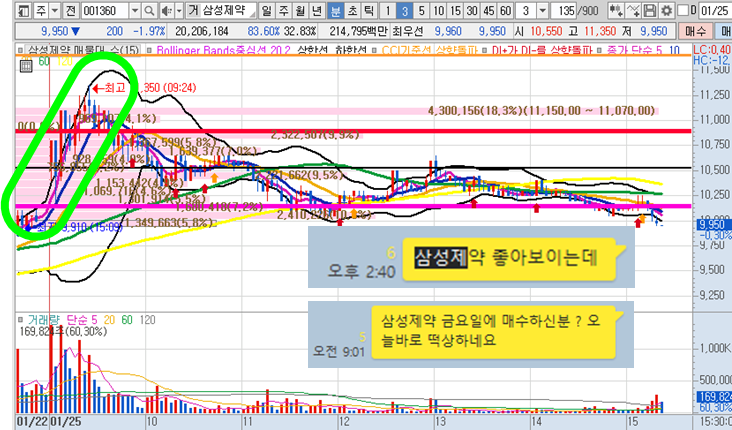Screen dimensions: 732x430
Task: Choose the 1 minute interval button
Action: [x=387, y=10]
